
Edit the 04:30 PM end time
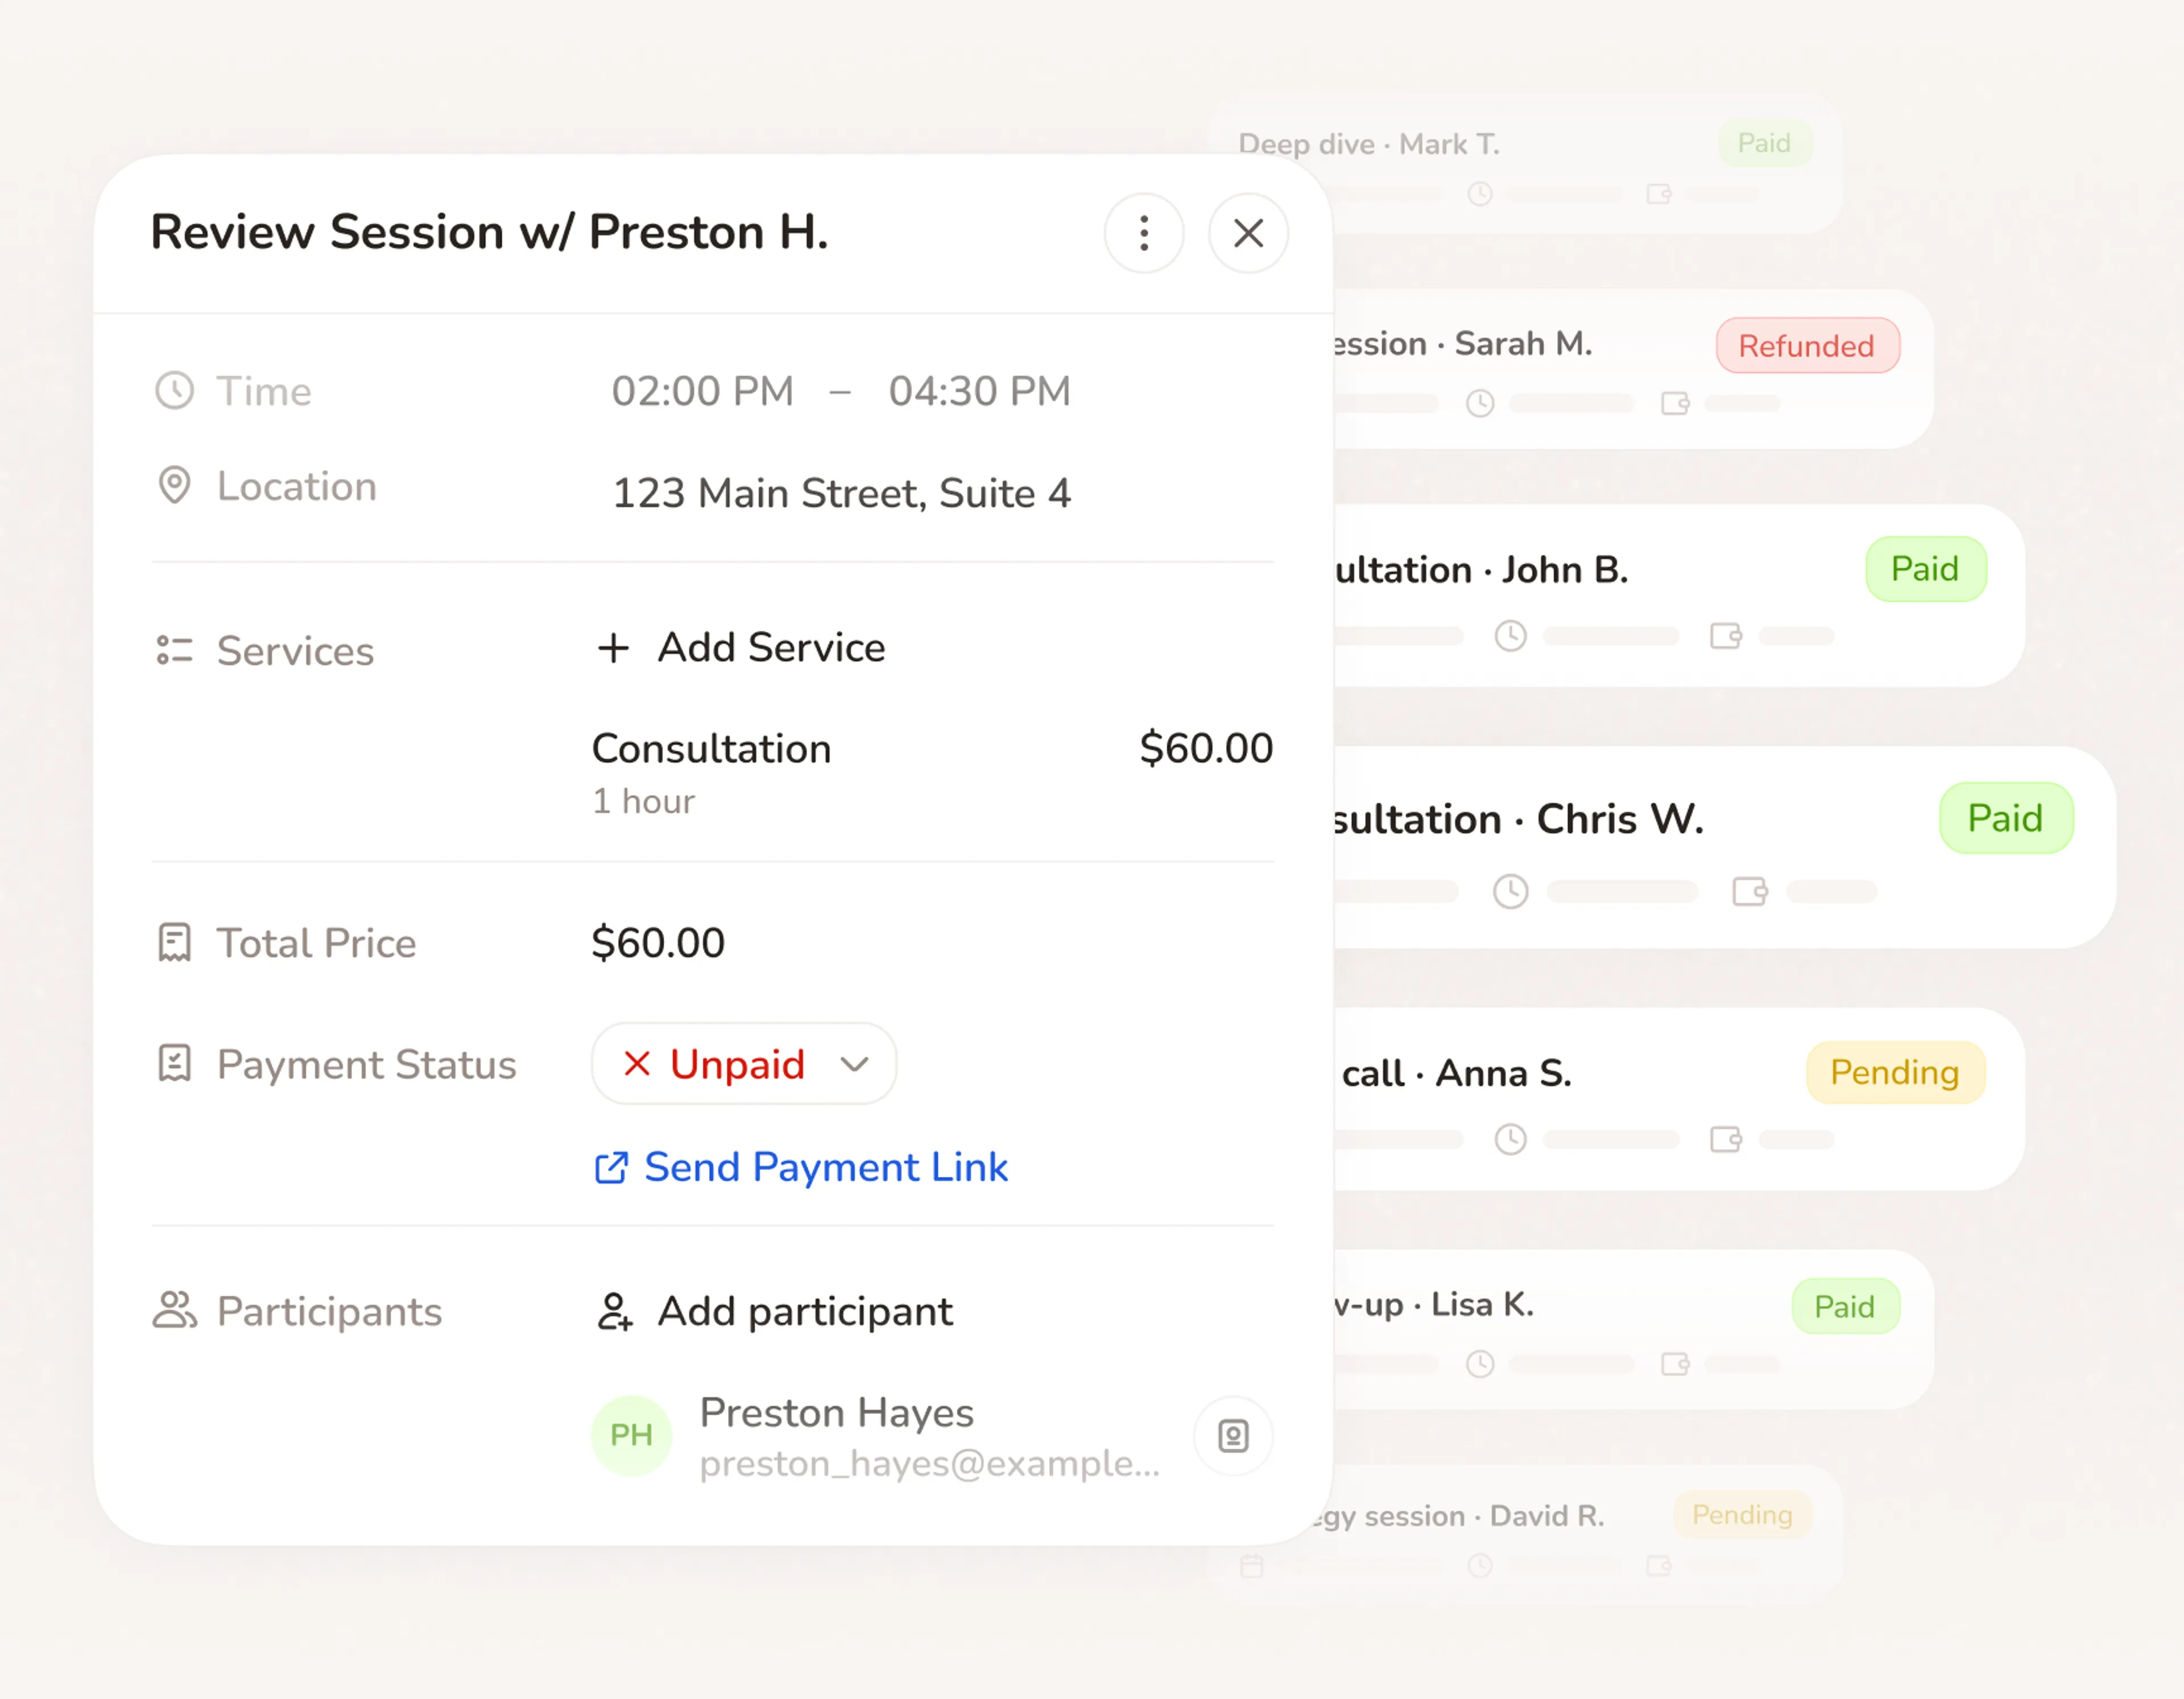(979, 391)
